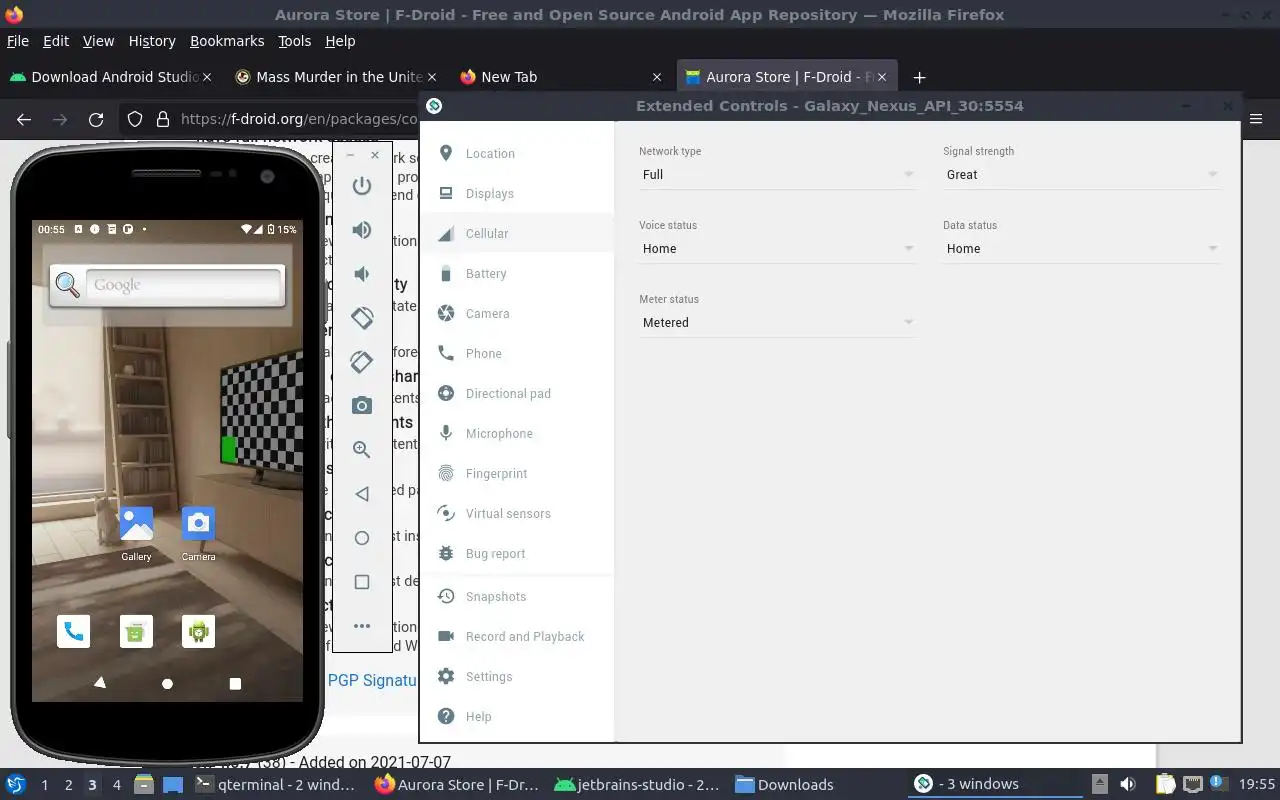Open the Voice status dropdown

pos(777,248)
